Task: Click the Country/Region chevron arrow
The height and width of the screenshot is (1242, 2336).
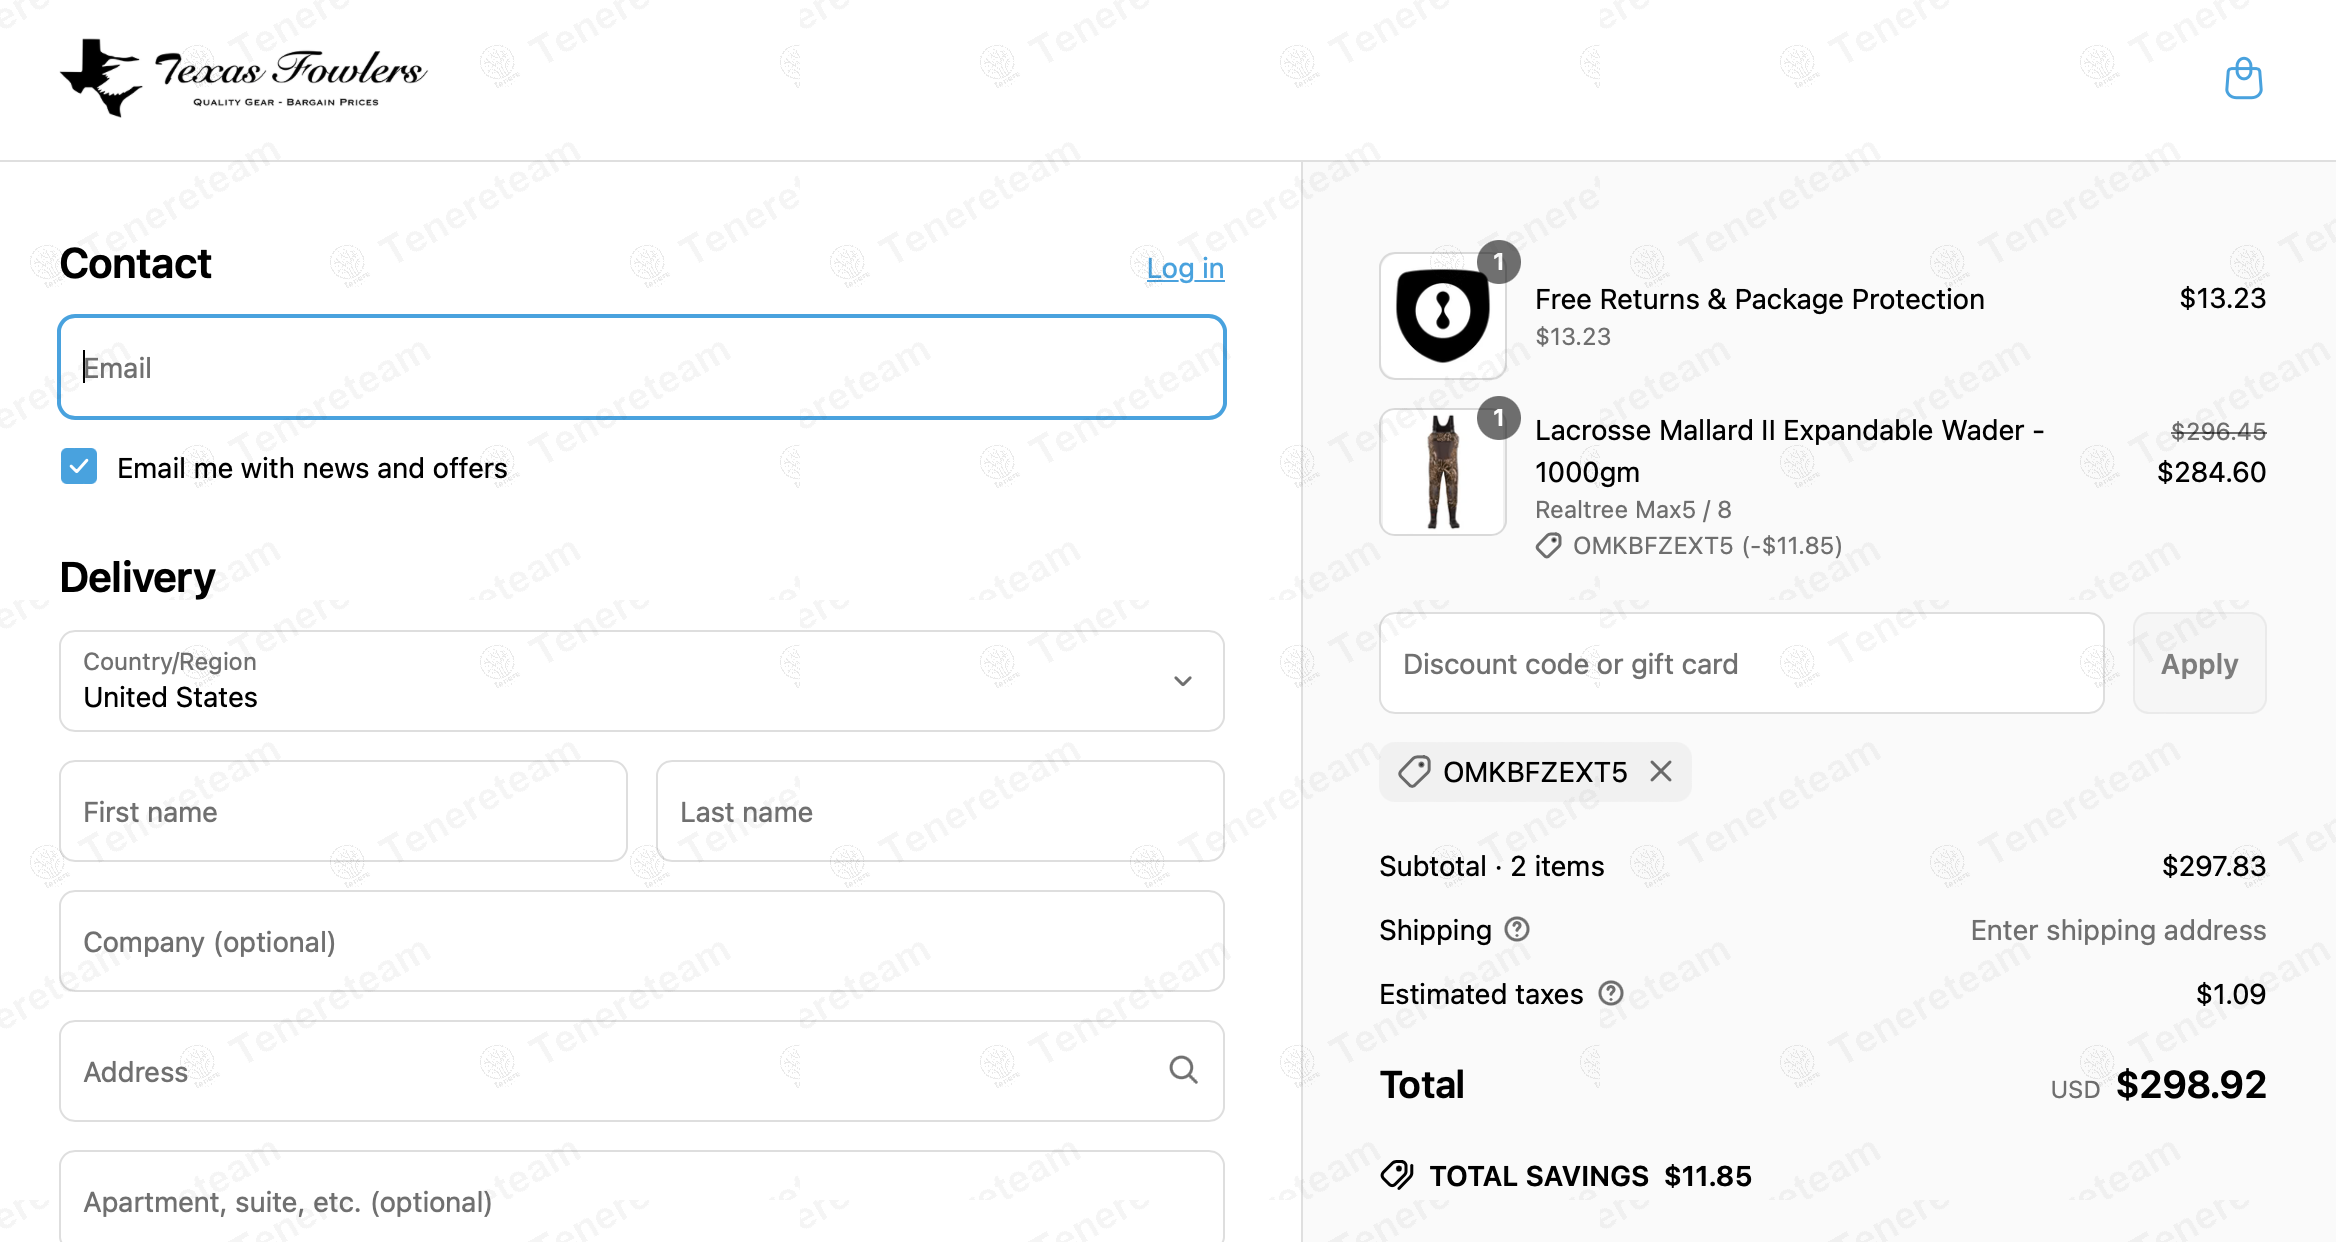Action: click(1183, 681)
